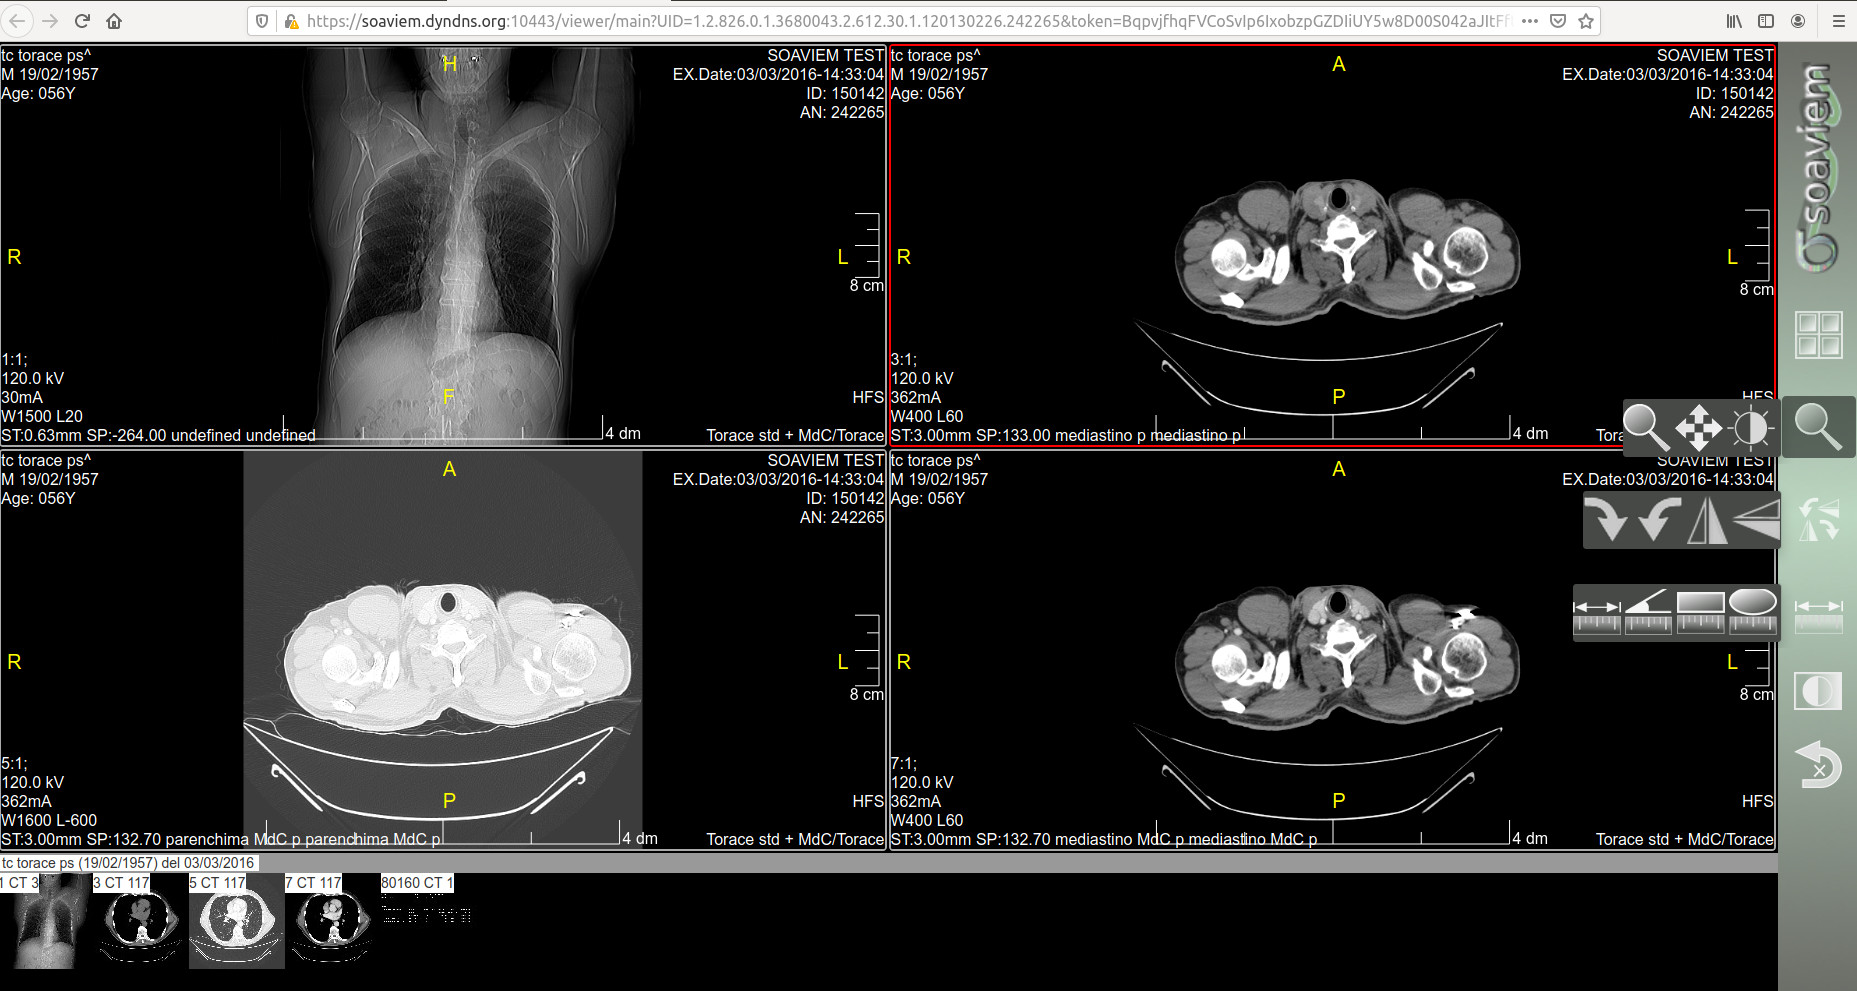Screen dimensions: 1857x991
Task: Save page to Pocket
Action: click(x=1558, y=21)
